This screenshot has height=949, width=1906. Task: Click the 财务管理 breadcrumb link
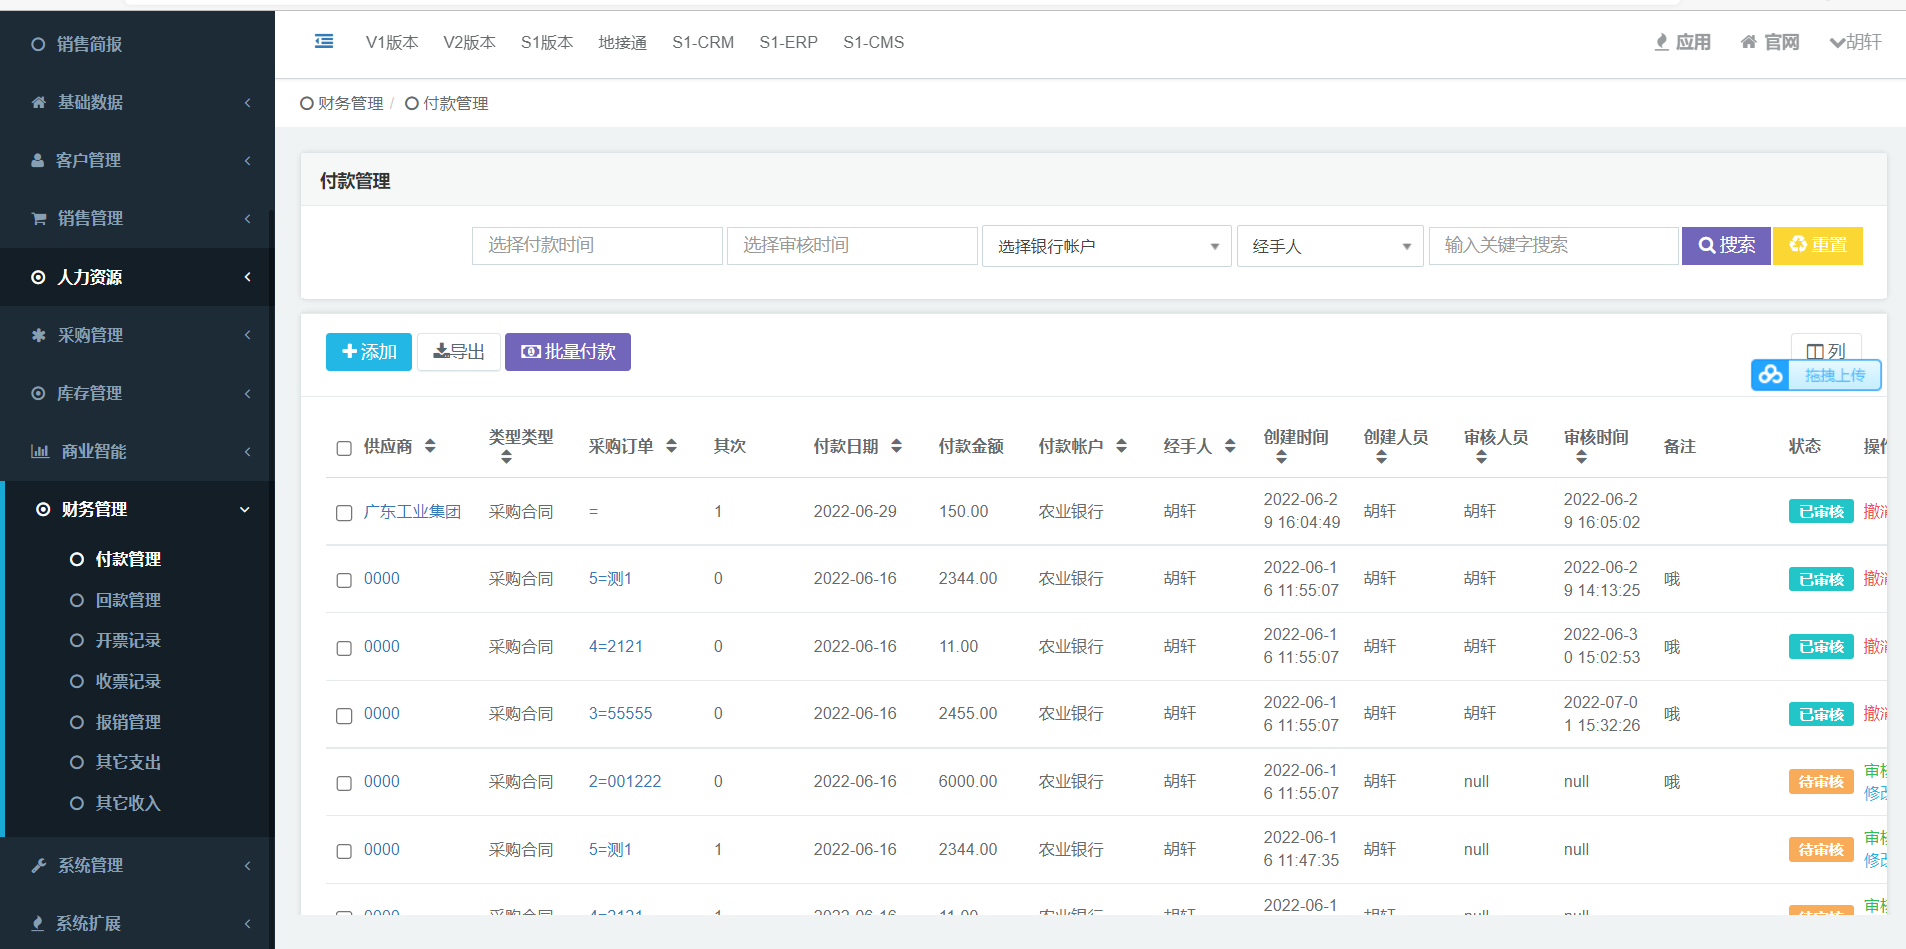(350, 103)
